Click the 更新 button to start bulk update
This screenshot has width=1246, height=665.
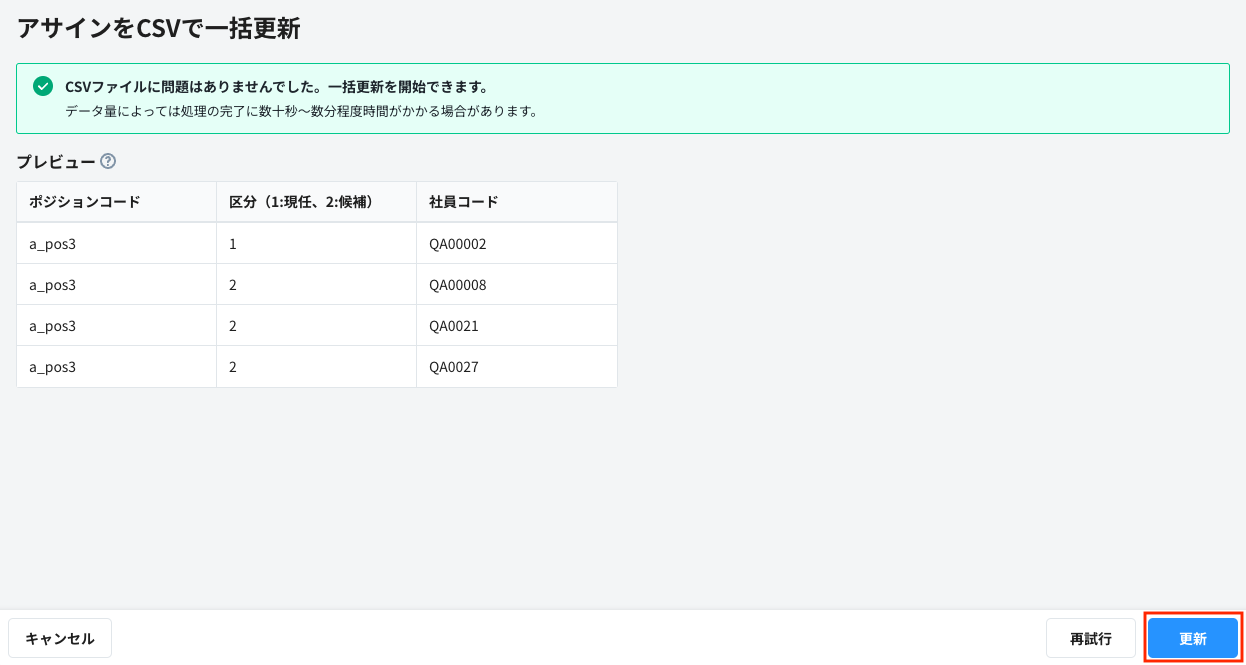coord(1192,637)
